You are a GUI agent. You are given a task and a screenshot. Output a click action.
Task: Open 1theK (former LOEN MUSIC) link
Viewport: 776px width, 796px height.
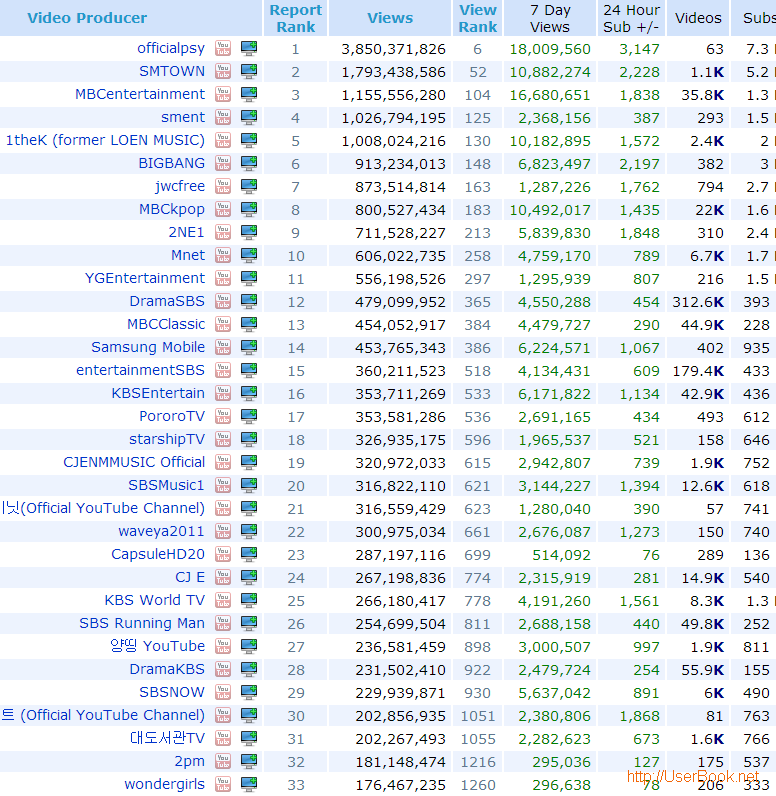coord(105,140)
